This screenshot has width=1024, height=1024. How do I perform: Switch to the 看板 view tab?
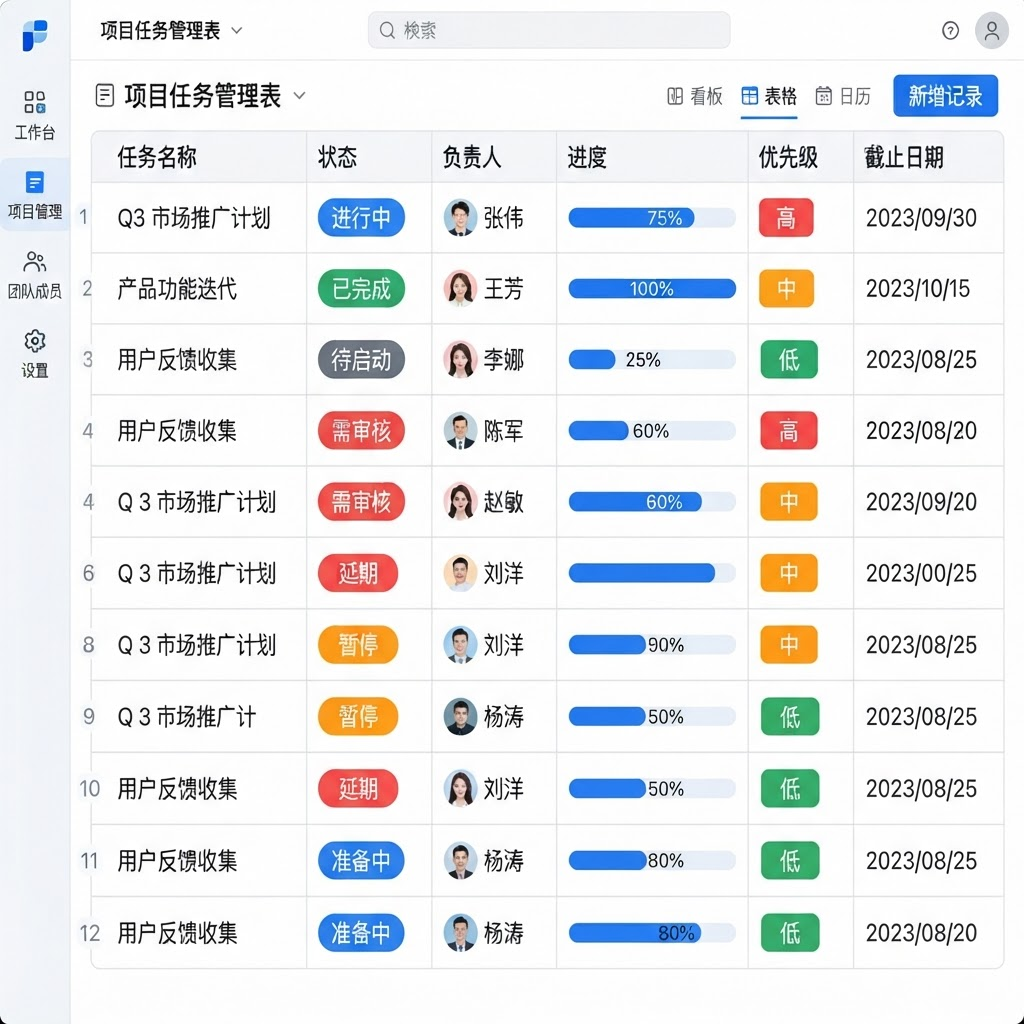pos(695,97)
